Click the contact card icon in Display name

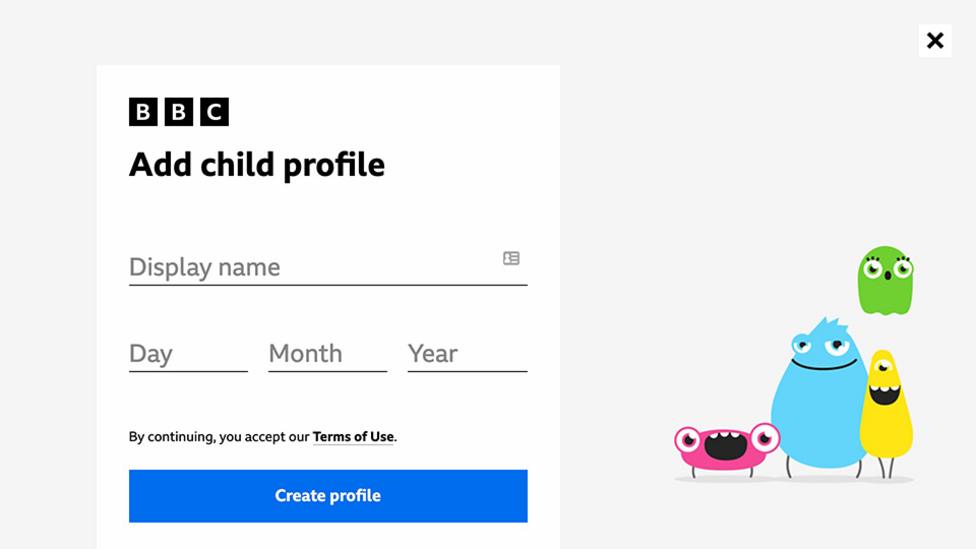tap(511, 258)
